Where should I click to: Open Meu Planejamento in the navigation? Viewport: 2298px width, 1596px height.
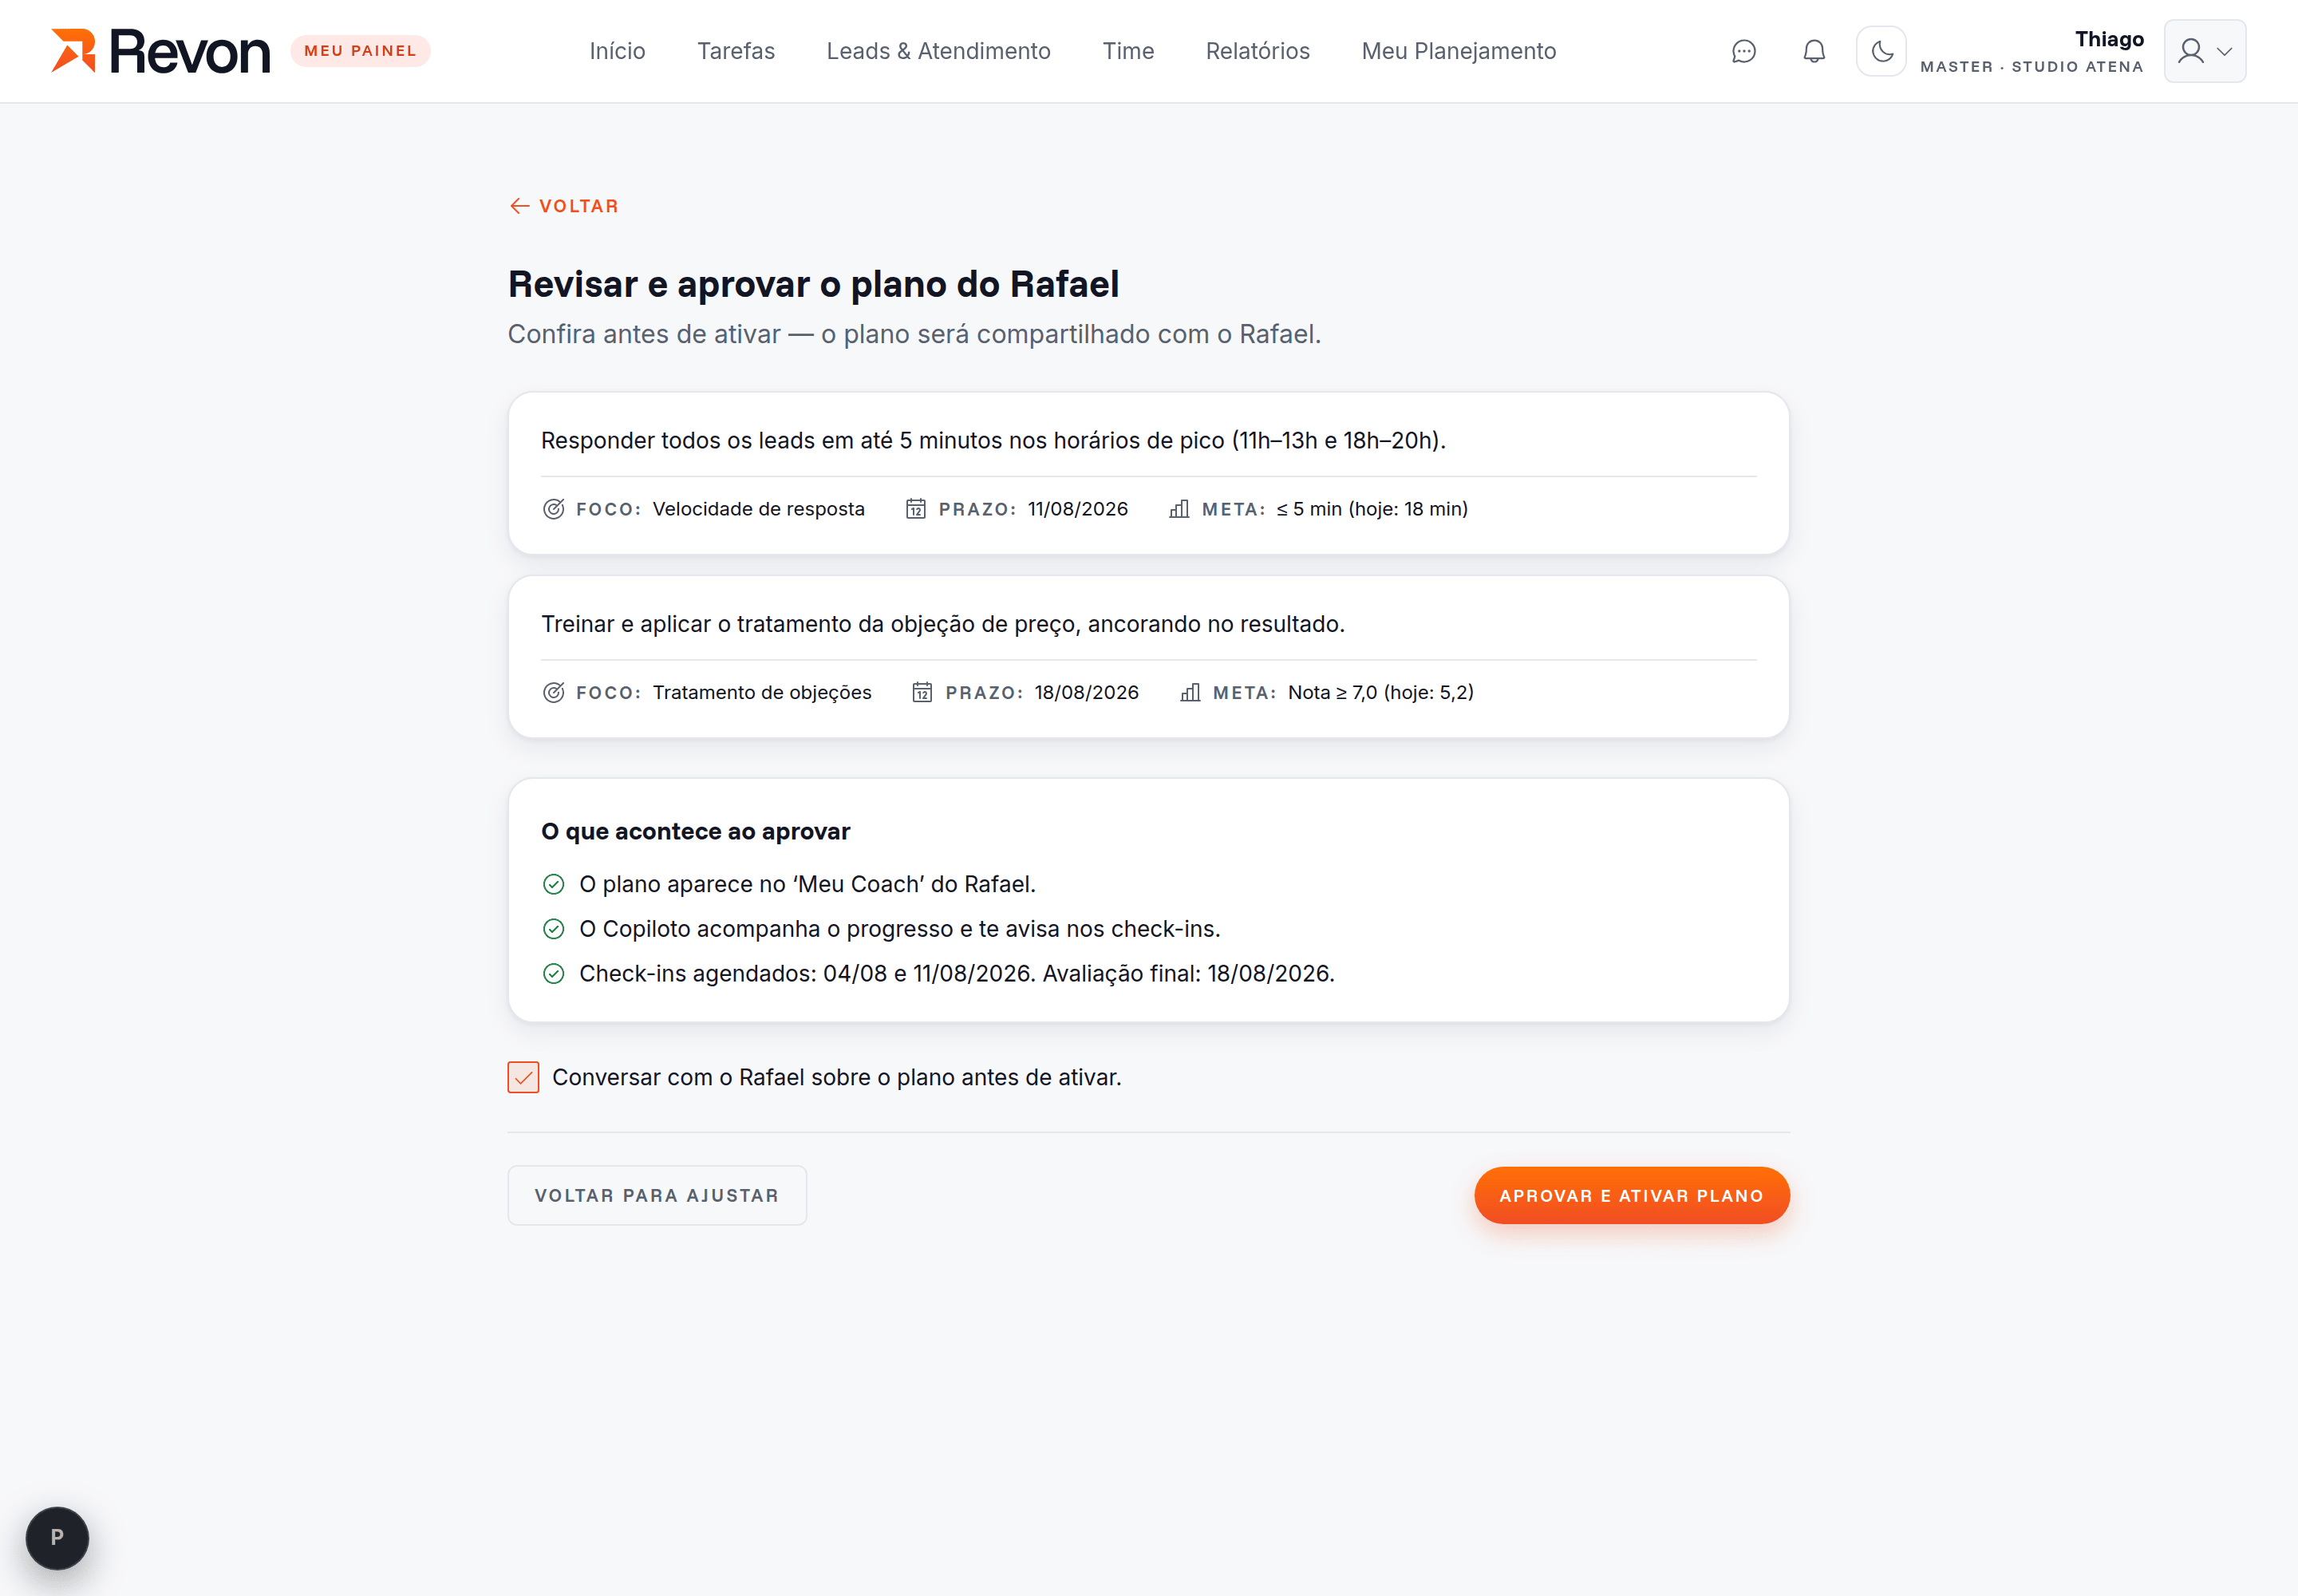[x=1458, y=51]
